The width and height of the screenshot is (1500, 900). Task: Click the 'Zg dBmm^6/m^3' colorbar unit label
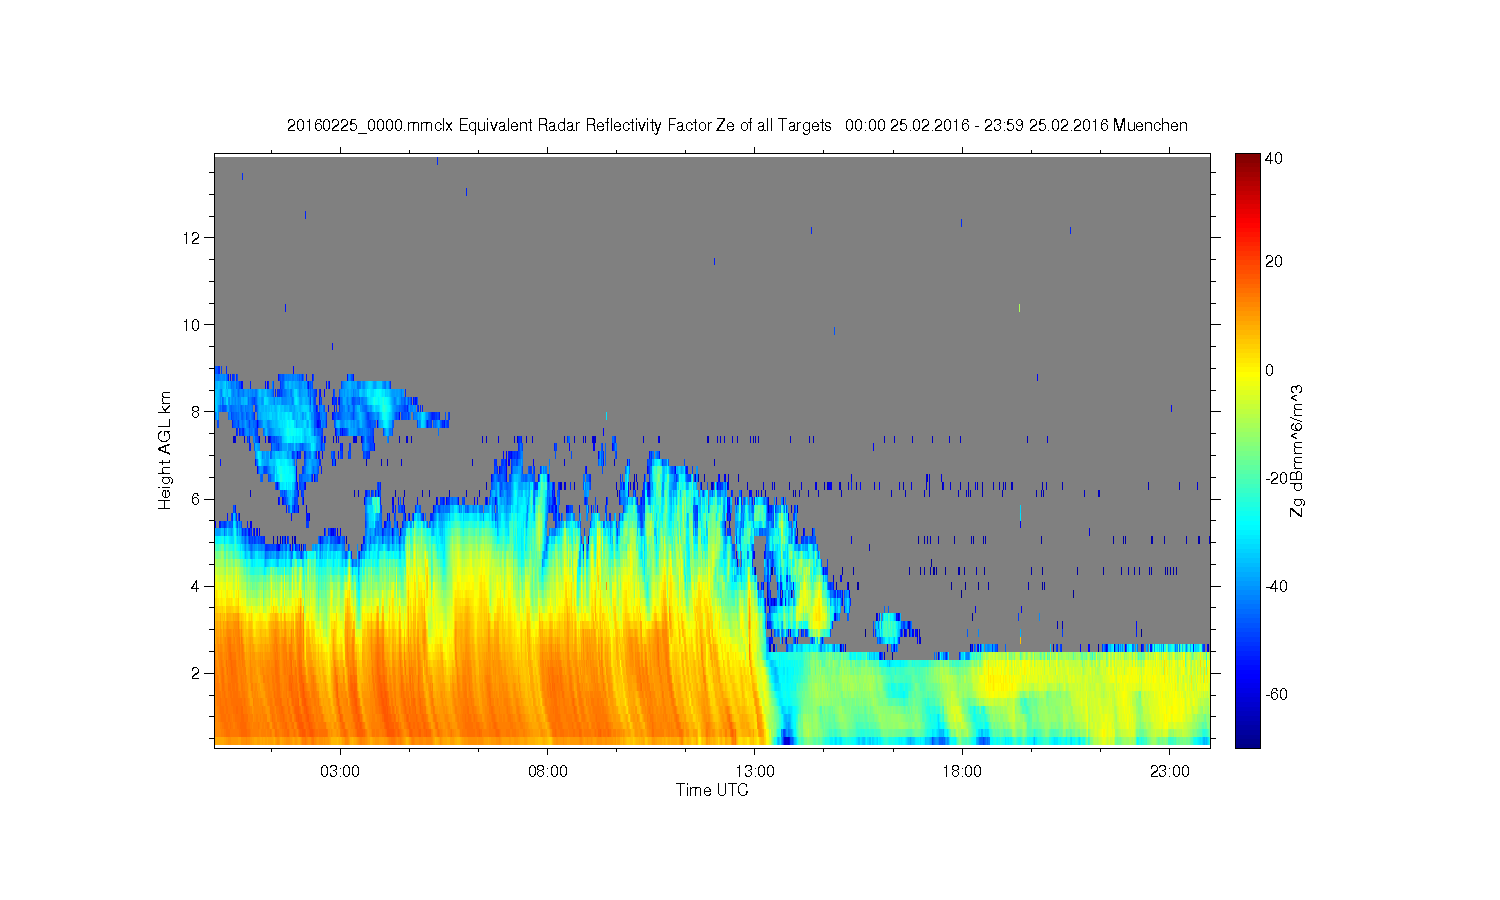(x=1297, y=450)
